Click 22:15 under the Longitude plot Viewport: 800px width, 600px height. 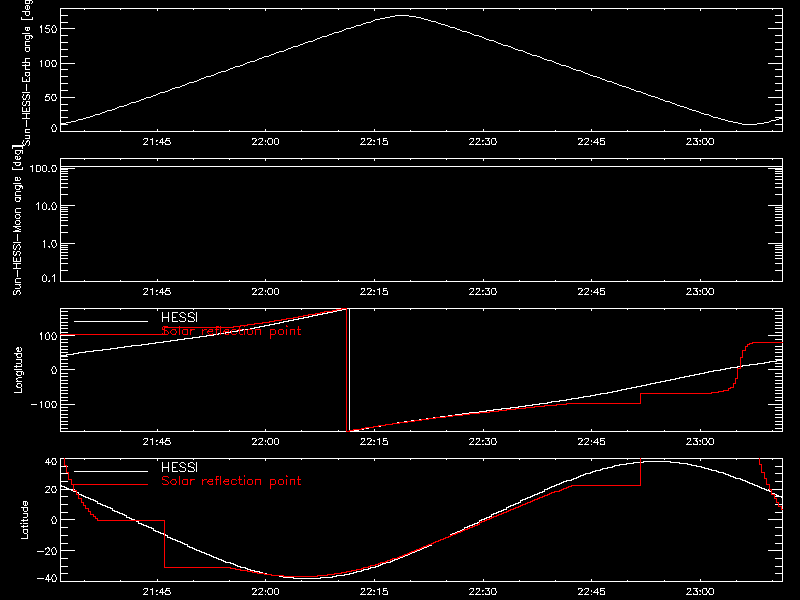click(374, 442)
